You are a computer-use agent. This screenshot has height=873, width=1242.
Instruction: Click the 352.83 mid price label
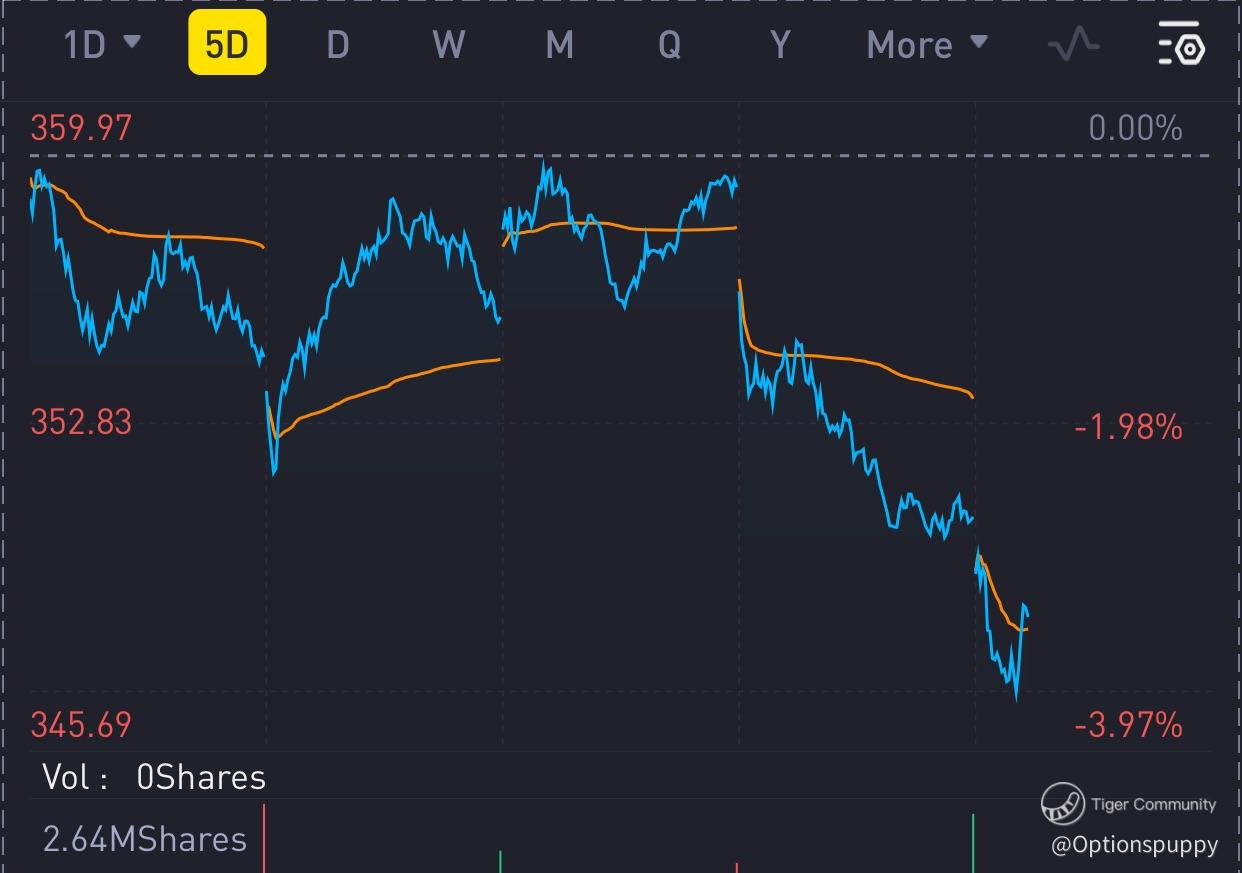(x=81, y=422)
